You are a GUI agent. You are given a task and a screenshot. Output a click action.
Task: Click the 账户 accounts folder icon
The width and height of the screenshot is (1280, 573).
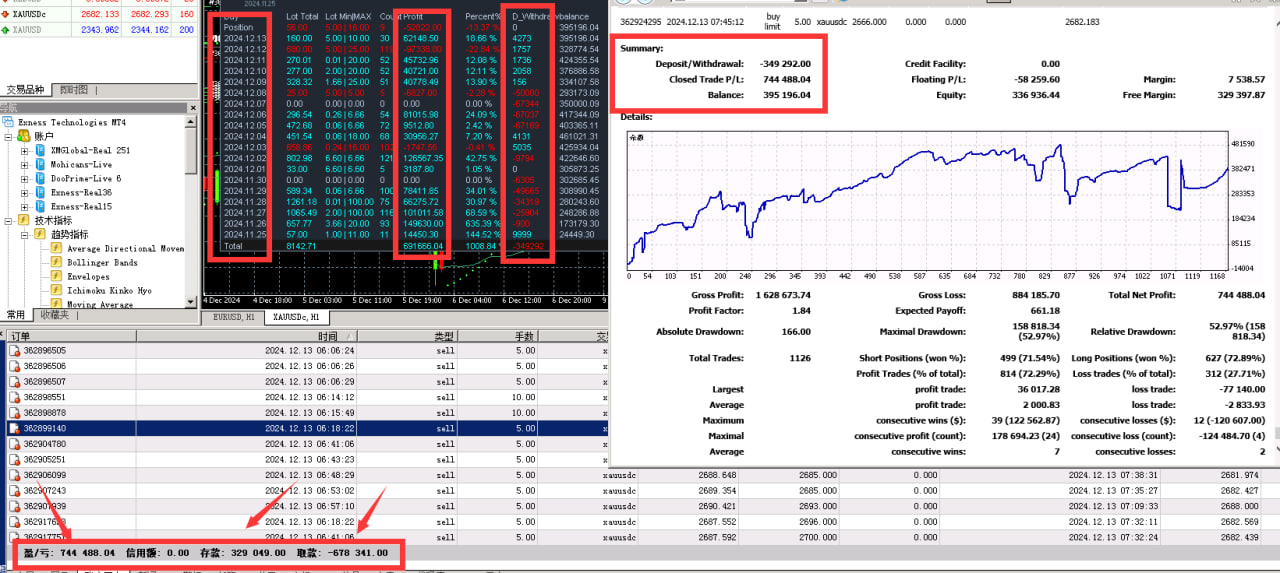24,136
